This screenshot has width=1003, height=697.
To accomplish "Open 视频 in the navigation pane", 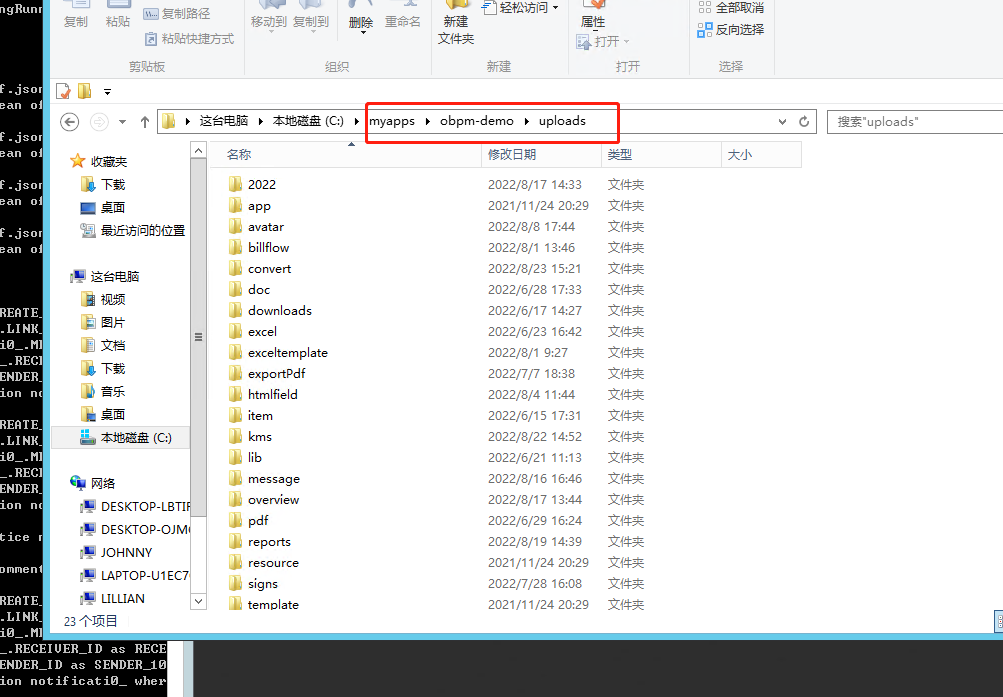I will pos(113,300).
